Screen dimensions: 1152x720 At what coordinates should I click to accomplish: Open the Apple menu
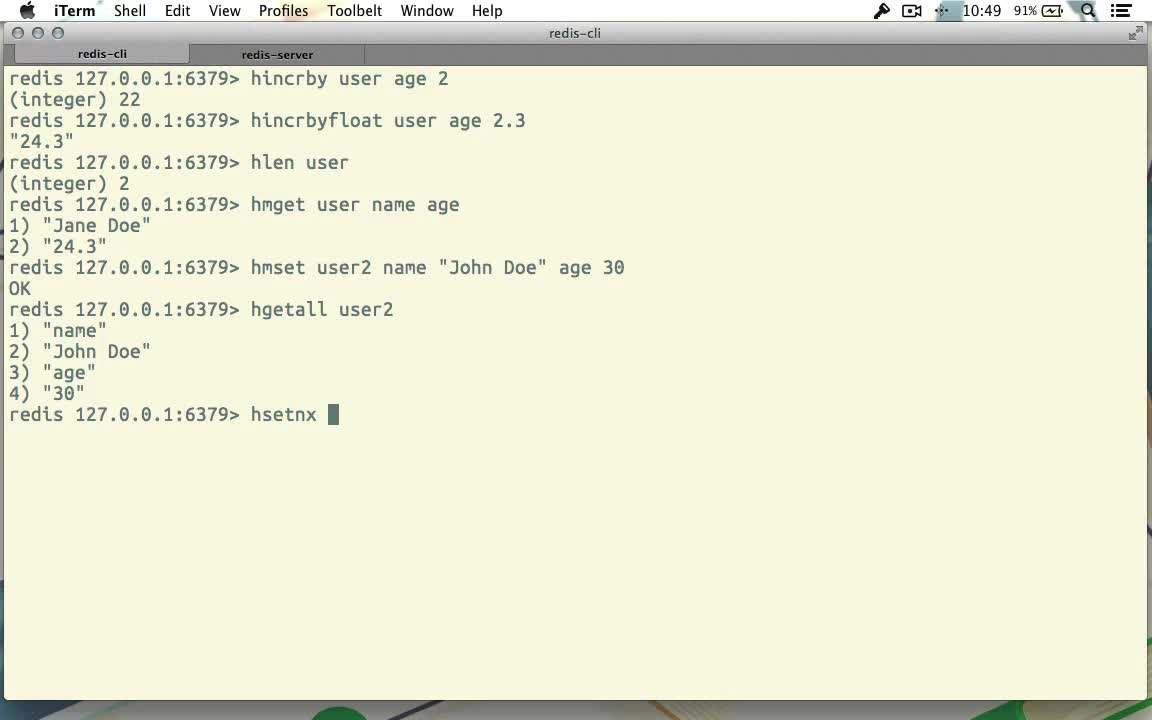pyautogui.click(x=27, y=10)
